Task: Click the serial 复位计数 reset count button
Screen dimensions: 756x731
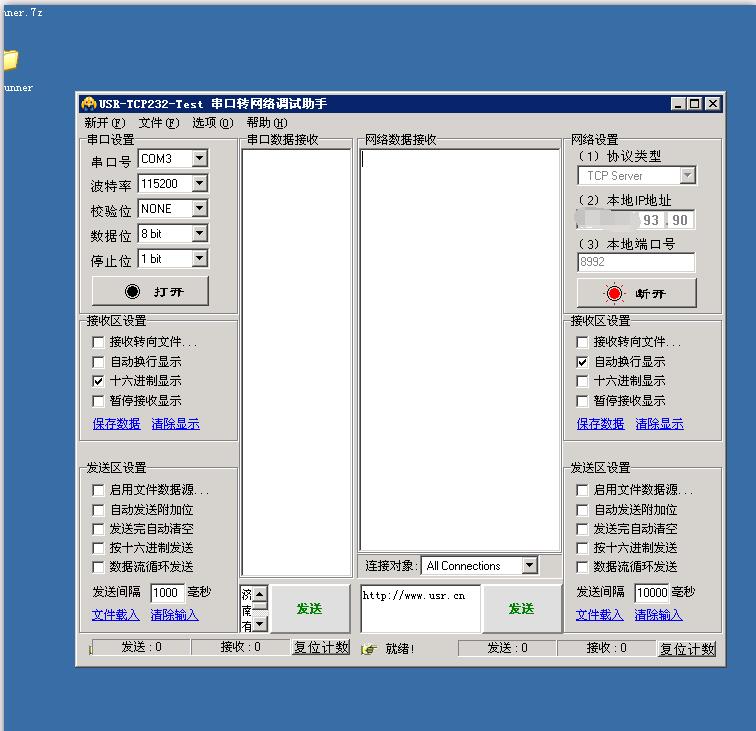Action: point(321,648)
